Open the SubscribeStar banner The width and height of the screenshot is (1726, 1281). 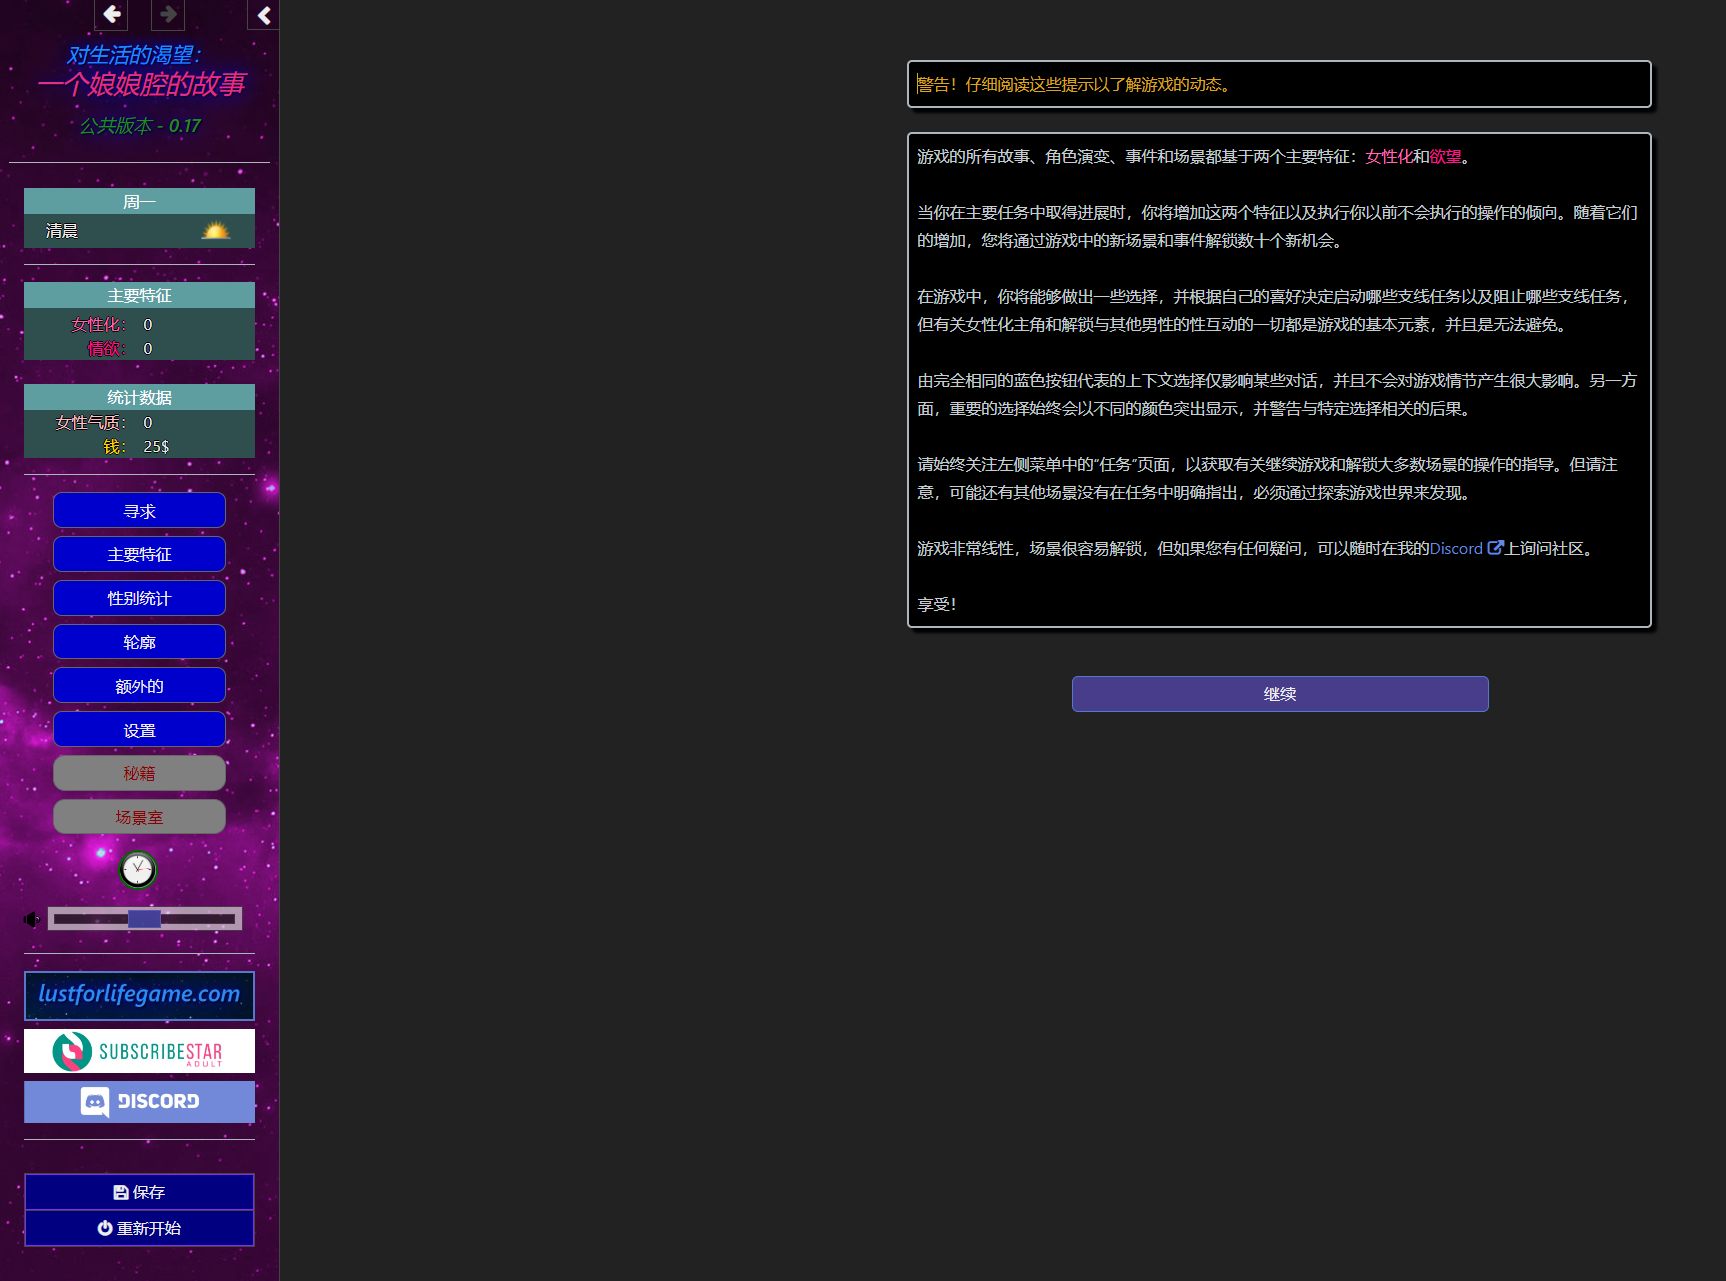(139, 1051)
